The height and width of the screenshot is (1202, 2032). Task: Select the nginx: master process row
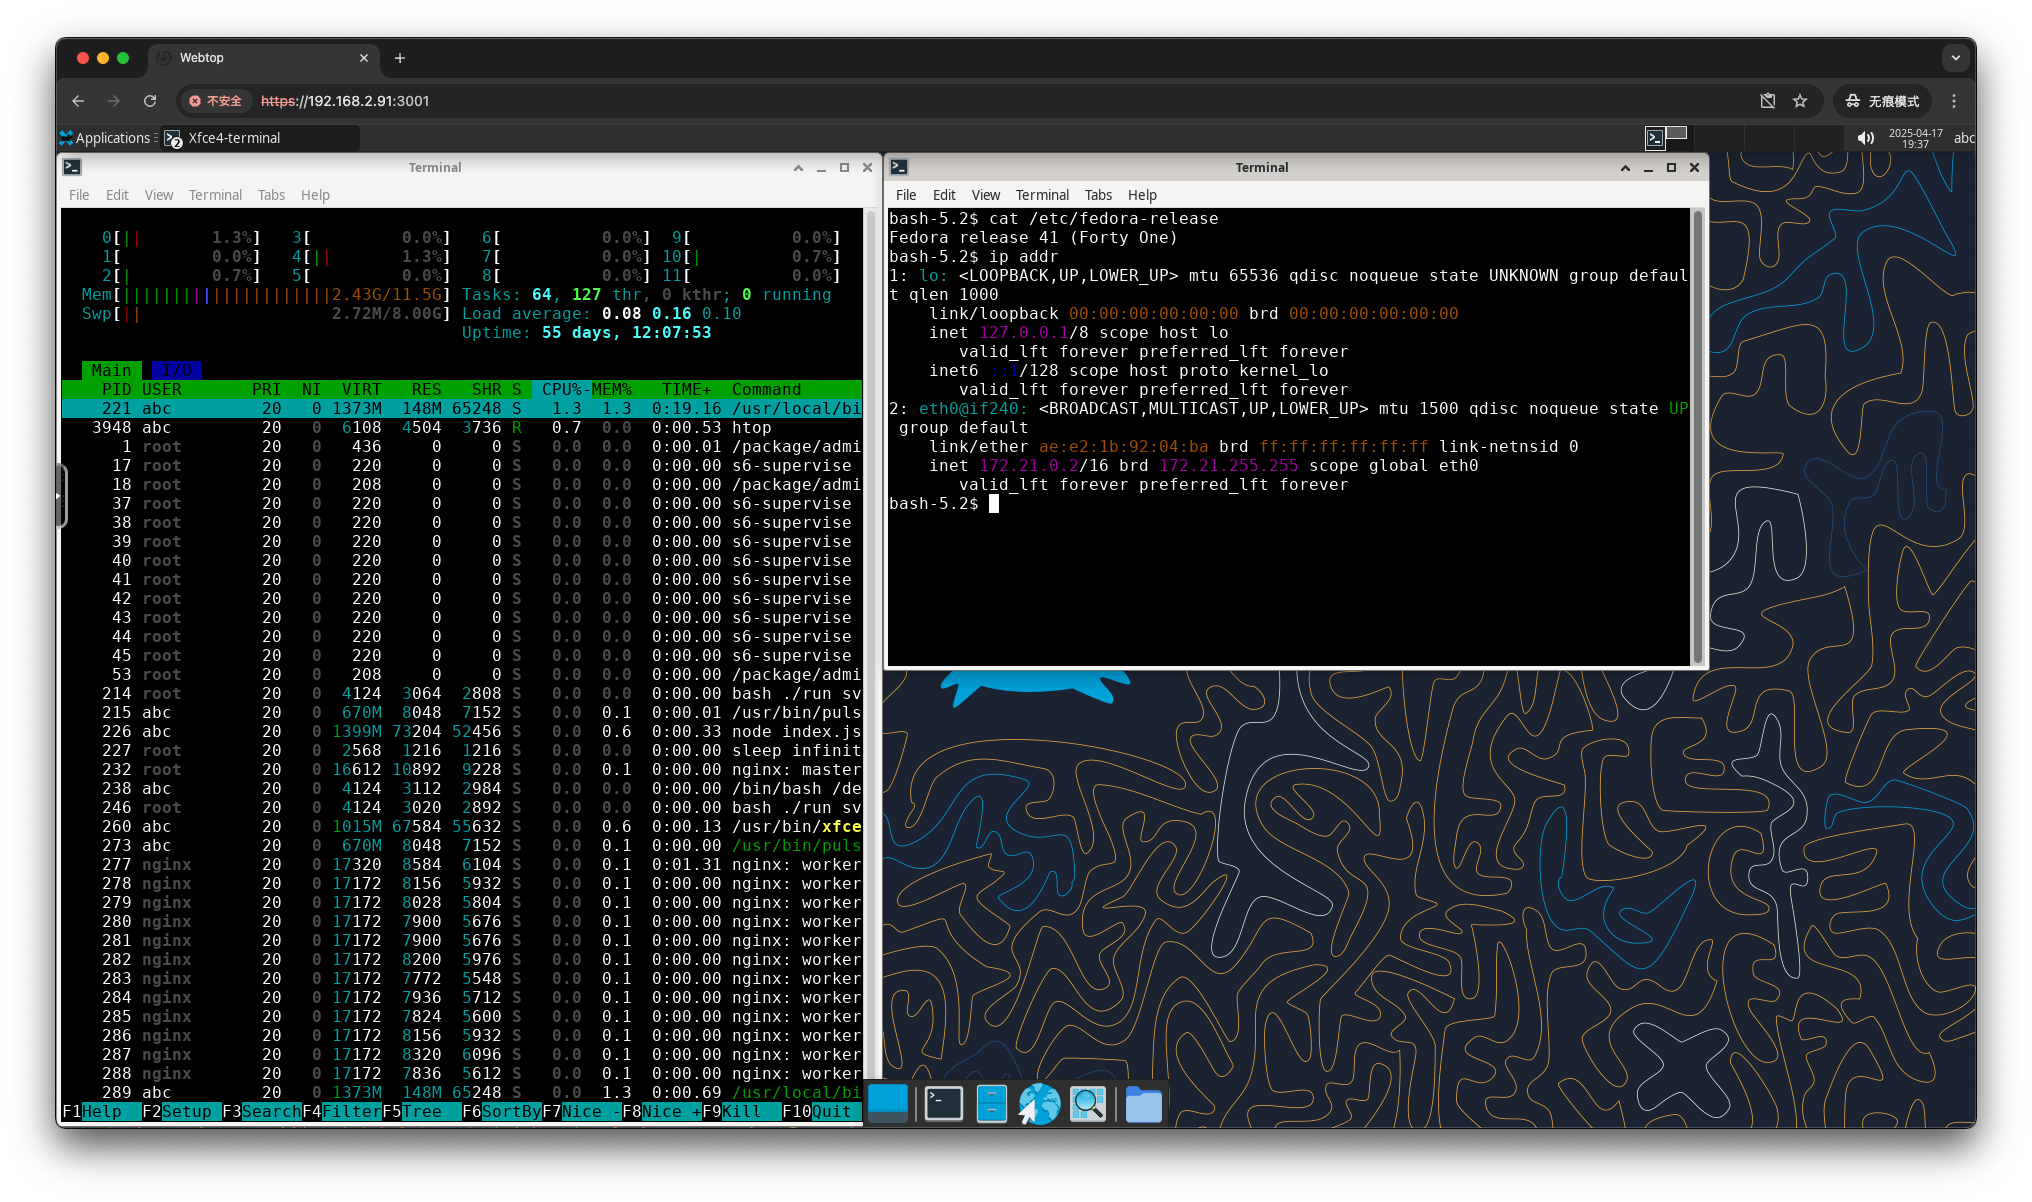(461, 769)
